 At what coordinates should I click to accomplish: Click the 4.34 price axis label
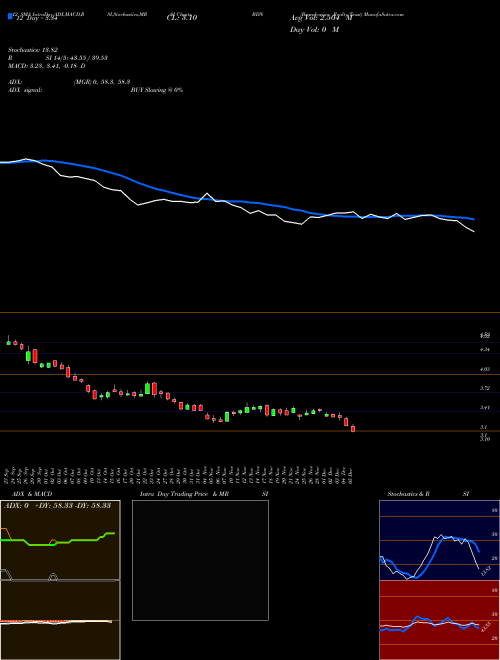(x=485, y=349)
